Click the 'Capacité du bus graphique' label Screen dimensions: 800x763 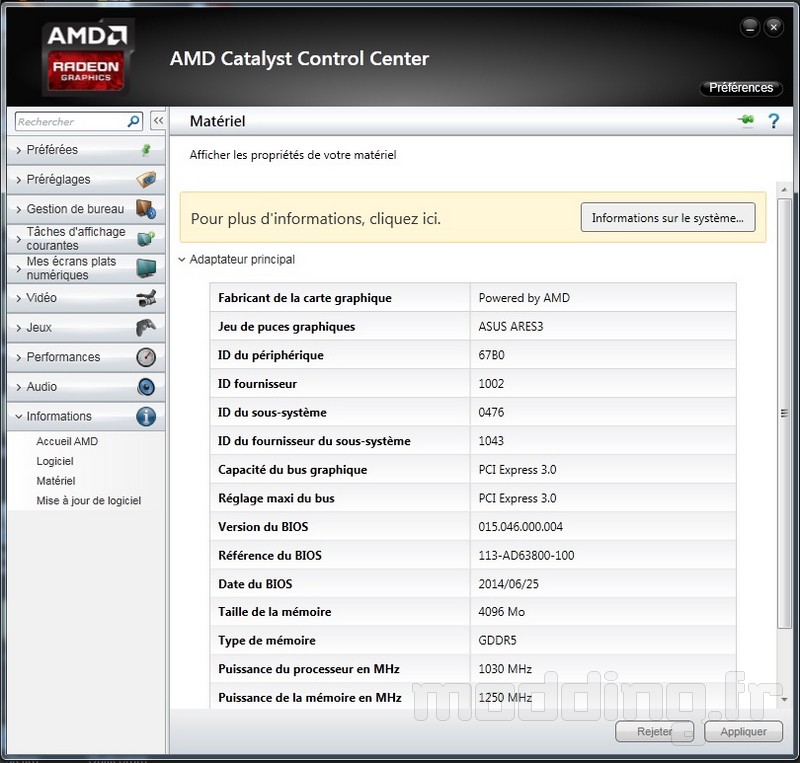pos(292,470)
